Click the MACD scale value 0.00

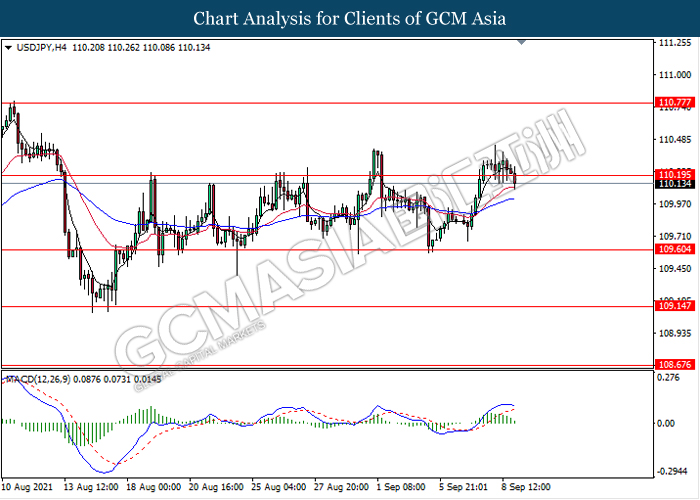667,423
